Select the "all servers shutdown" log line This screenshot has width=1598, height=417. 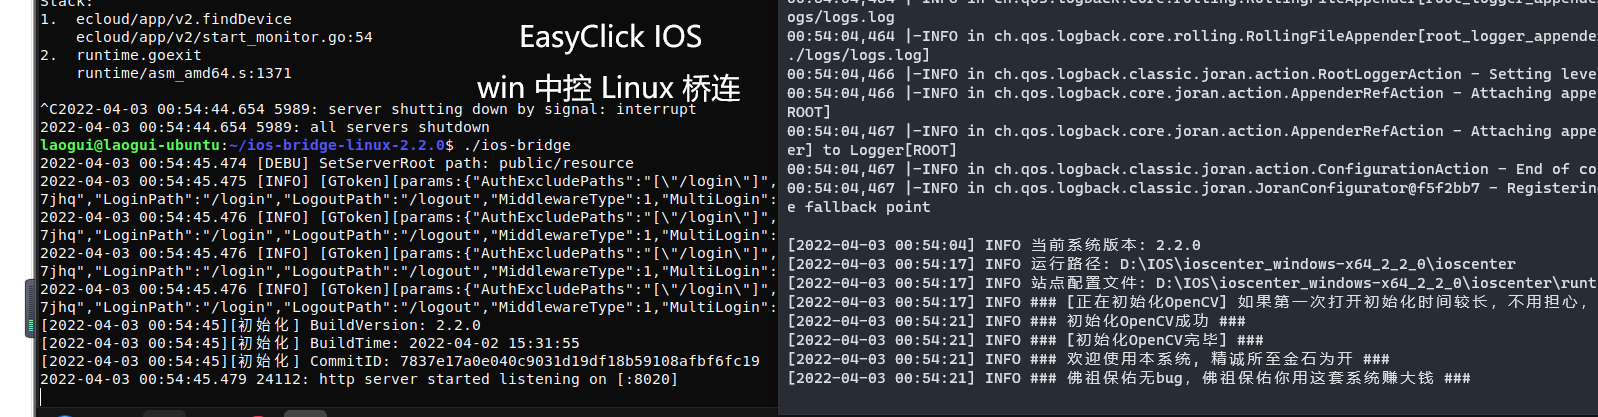pos(265,127)
